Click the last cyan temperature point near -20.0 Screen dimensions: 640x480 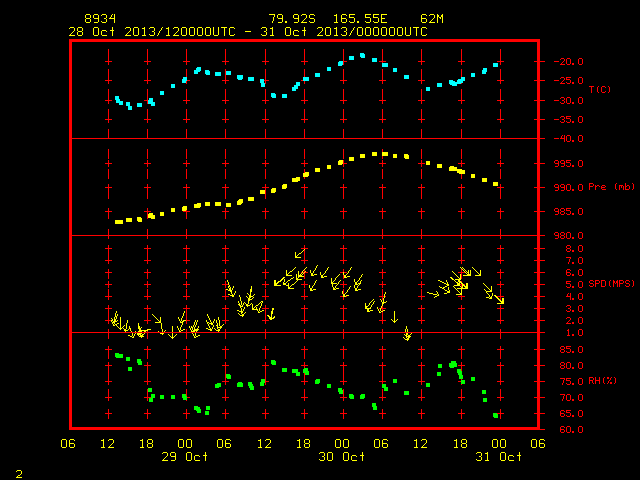click(x=496, y=65)
